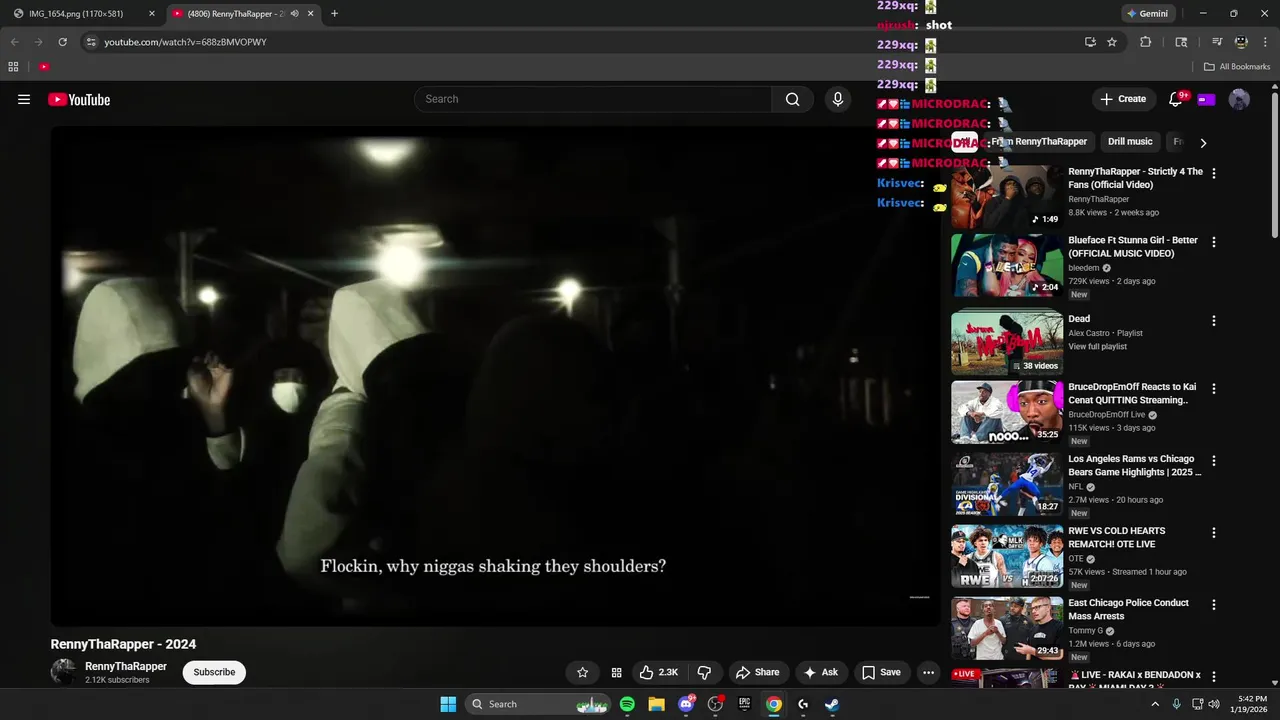Show next filter chips with arrow
The width and height of the screenshot is (1280, 720).
[1203, 143]
